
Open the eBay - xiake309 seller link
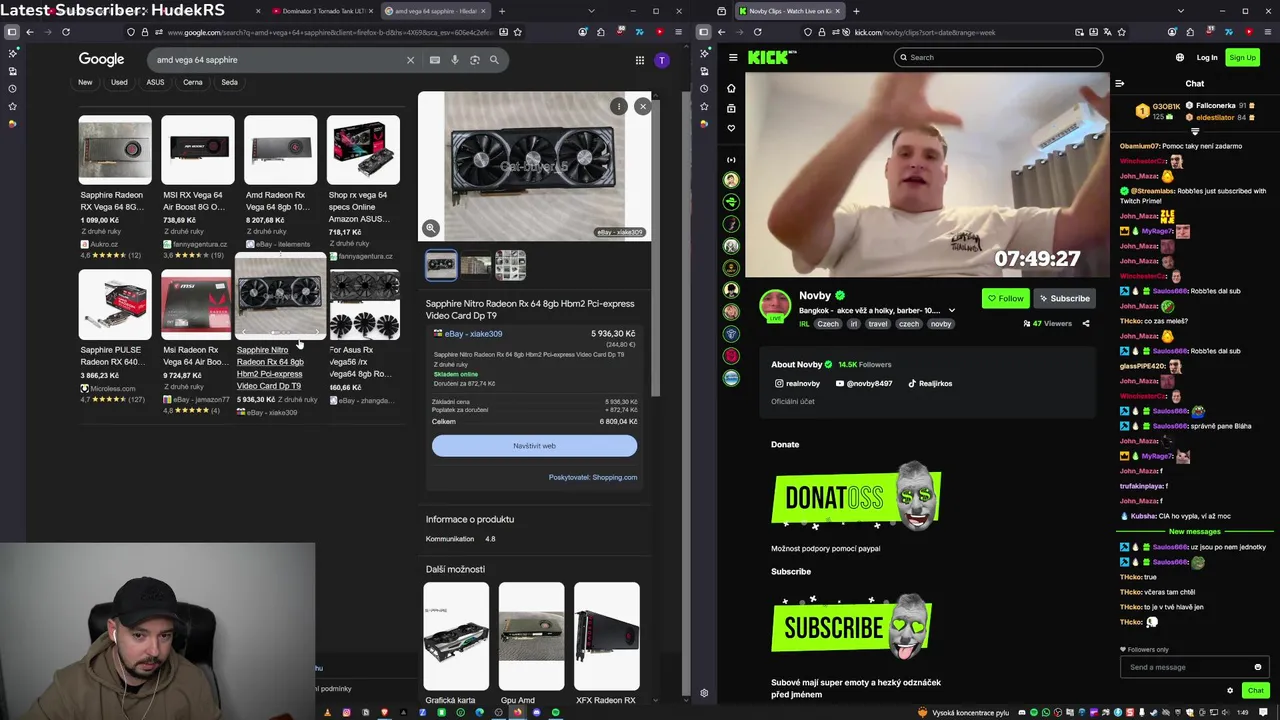point(474,334)
